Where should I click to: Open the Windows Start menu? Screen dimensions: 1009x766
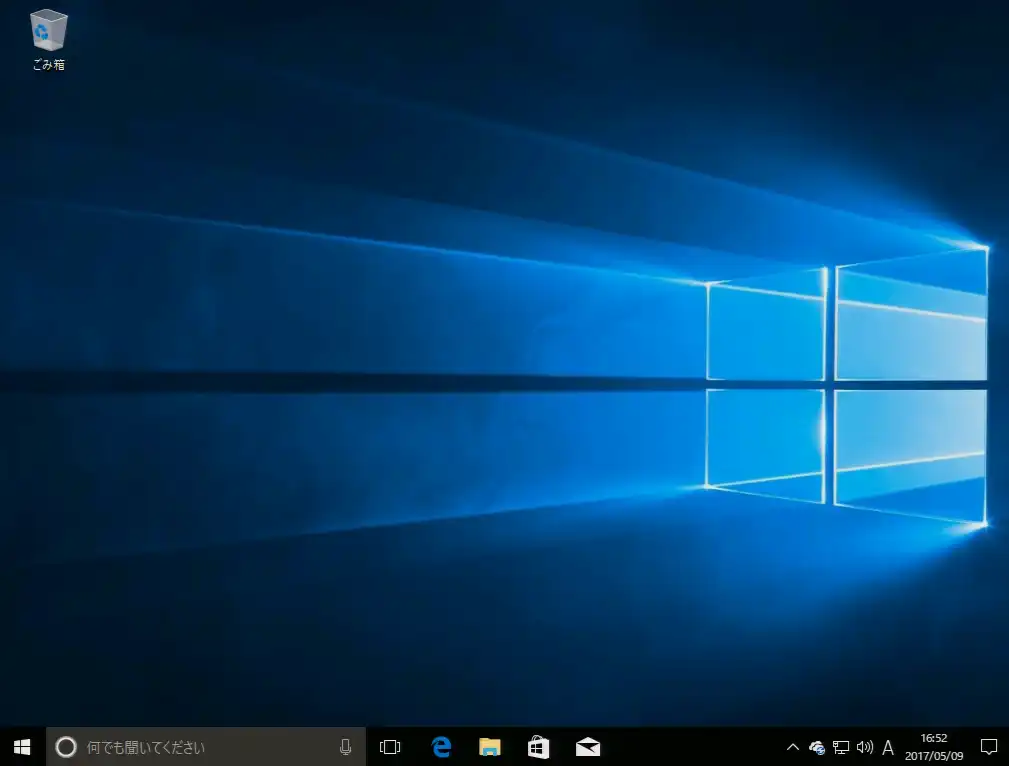(x=22, y=747)
